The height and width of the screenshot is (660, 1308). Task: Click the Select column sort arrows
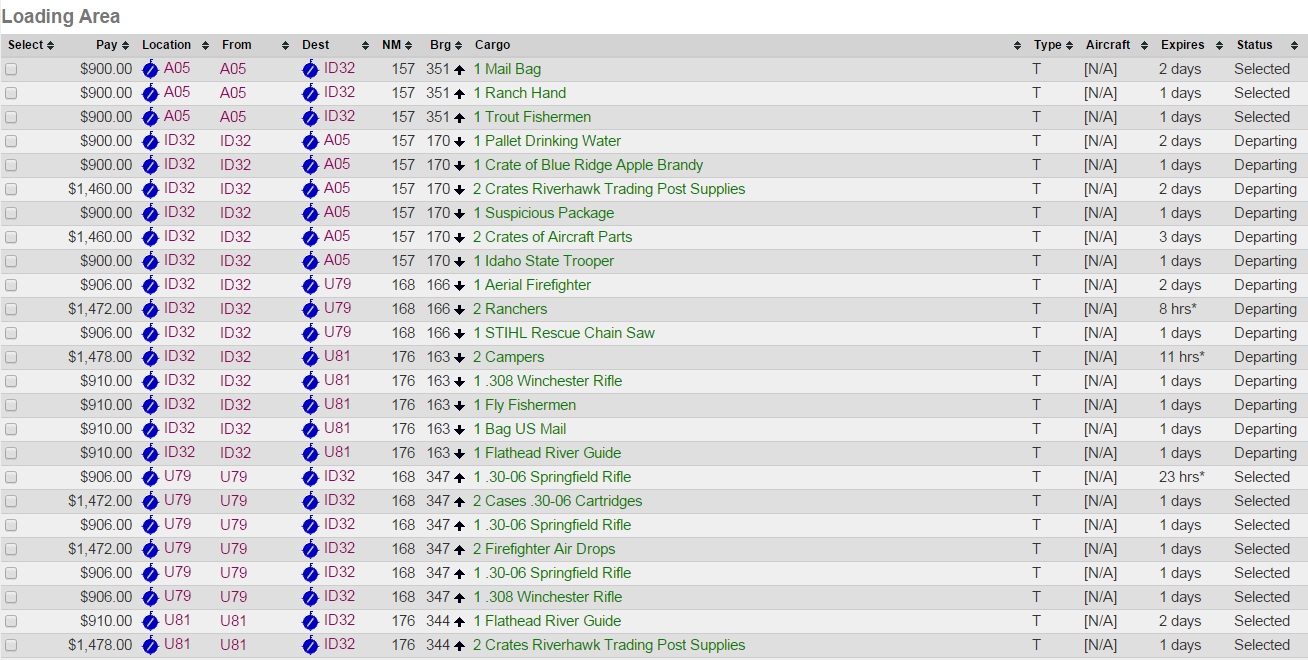[50, 45]
